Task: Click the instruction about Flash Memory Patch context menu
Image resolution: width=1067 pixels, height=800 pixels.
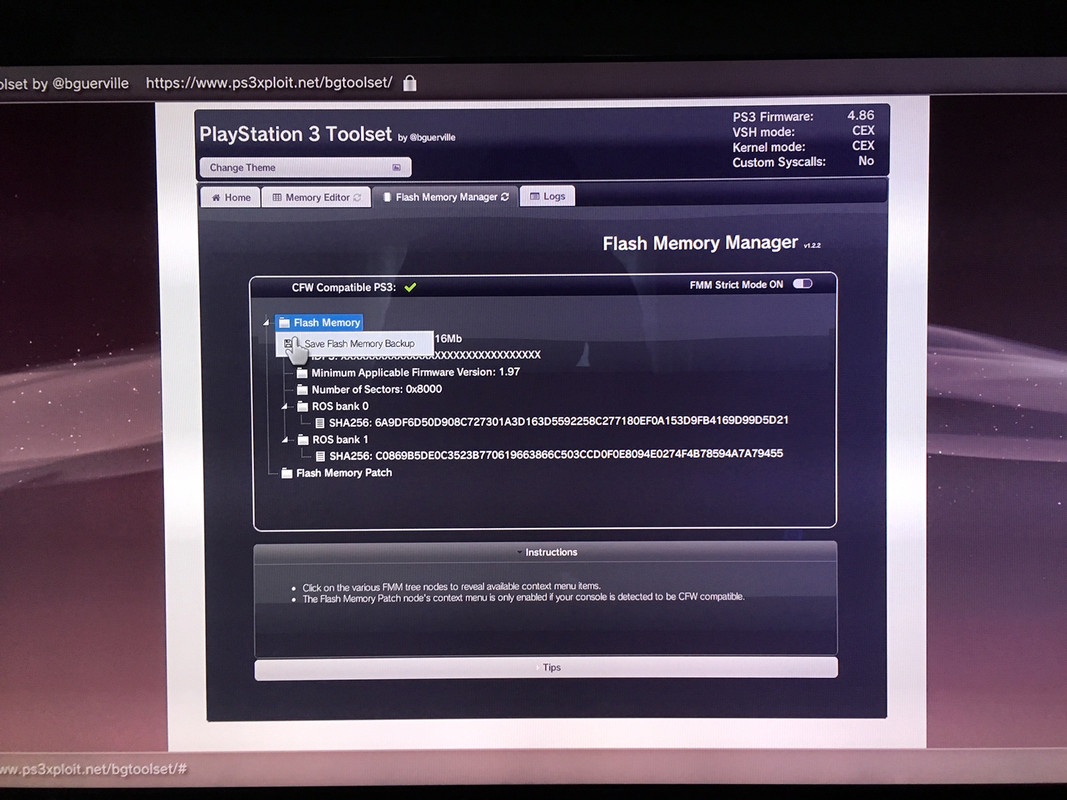Action: pyautogui.click(x=523, y=598)
